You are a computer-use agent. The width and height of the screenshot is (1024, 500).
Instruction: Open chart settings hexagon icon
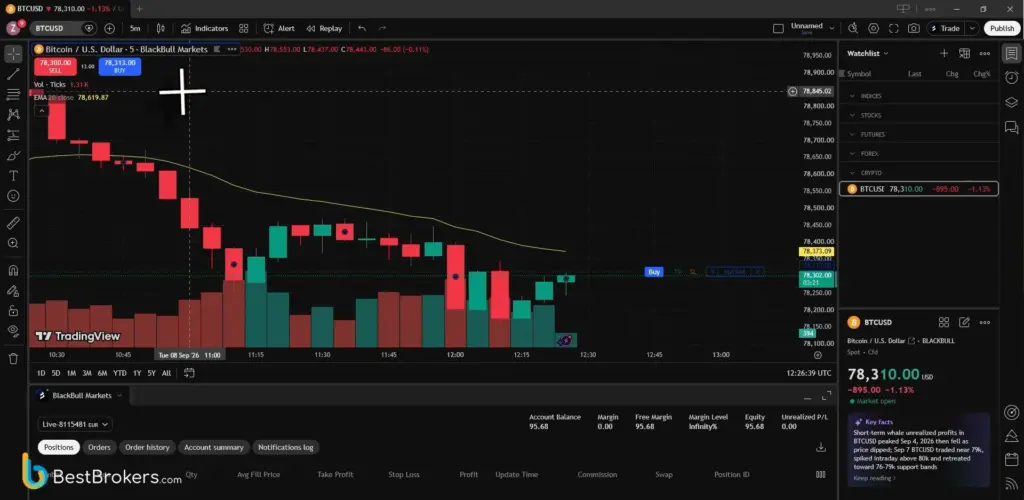tap(874, 29)
